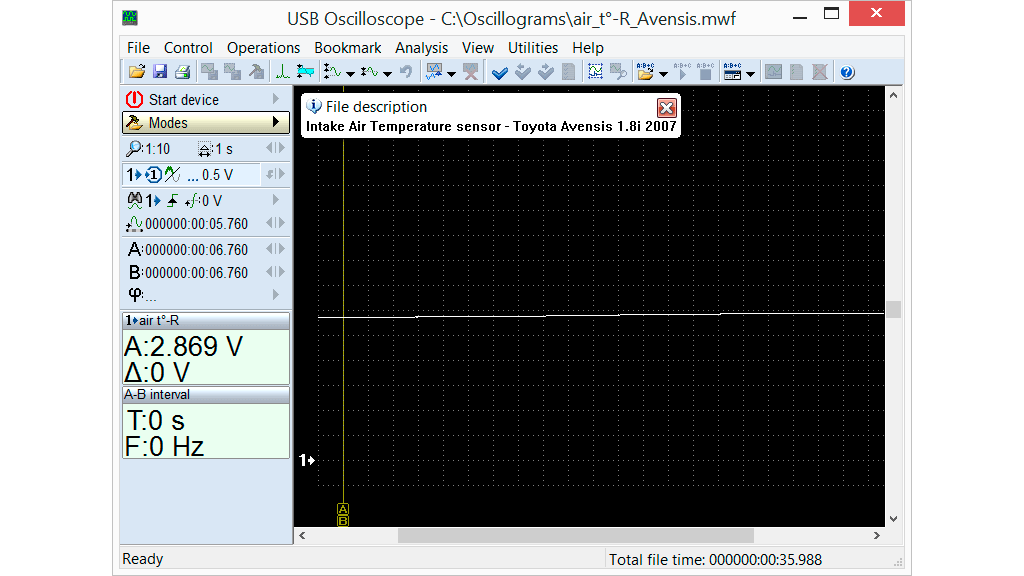
Task: Click the bookmark list page icon
Action: pyautogui.click(x=569, y=72)
